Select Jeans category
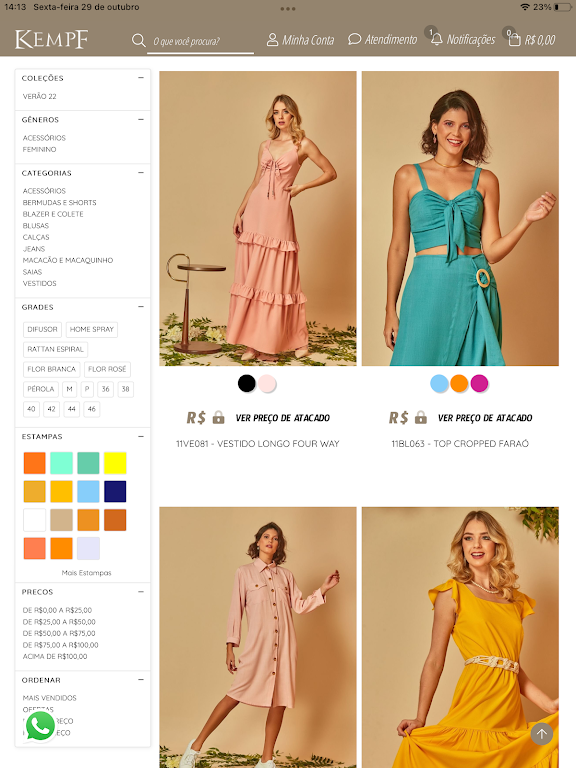This screenshot has width=576, height=768. [34, 249]
